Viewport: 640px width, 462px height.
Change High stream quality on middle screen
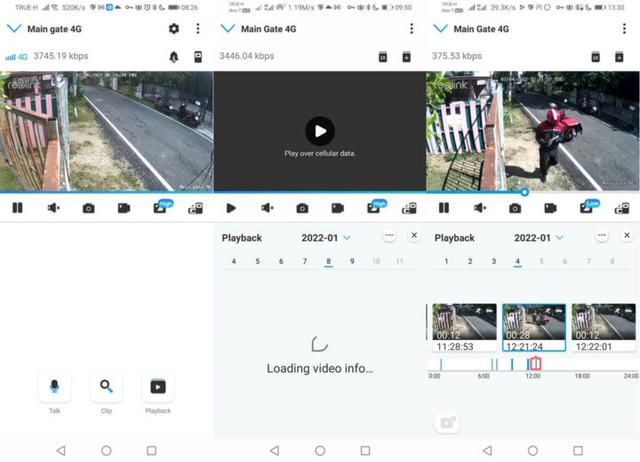click(x=376, y=207)
